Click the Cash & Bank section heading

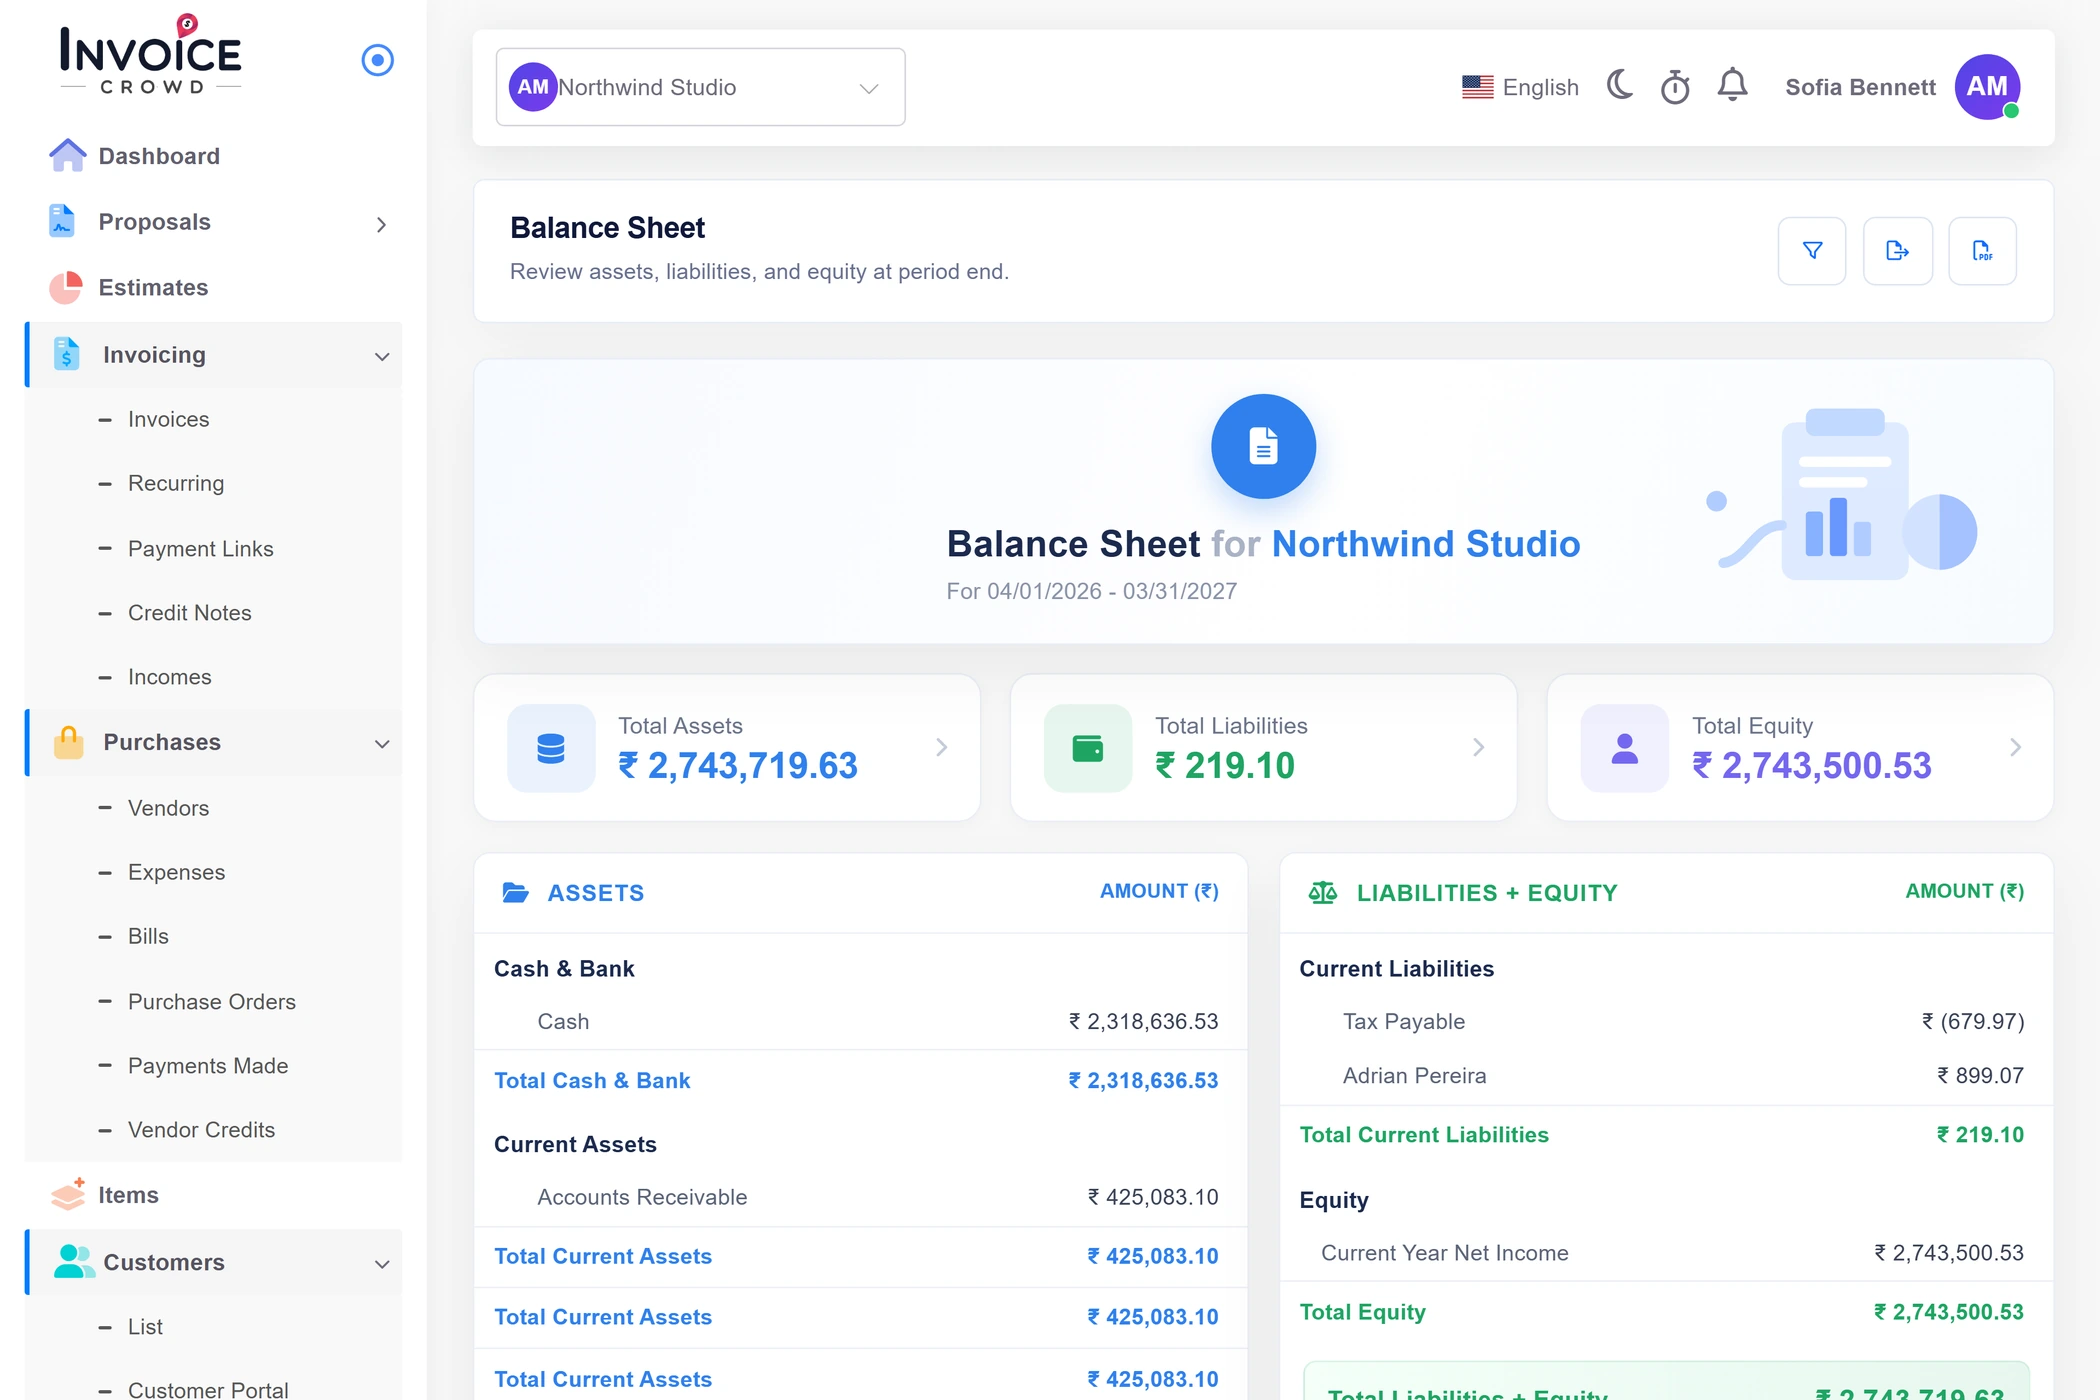coord(564,968)
